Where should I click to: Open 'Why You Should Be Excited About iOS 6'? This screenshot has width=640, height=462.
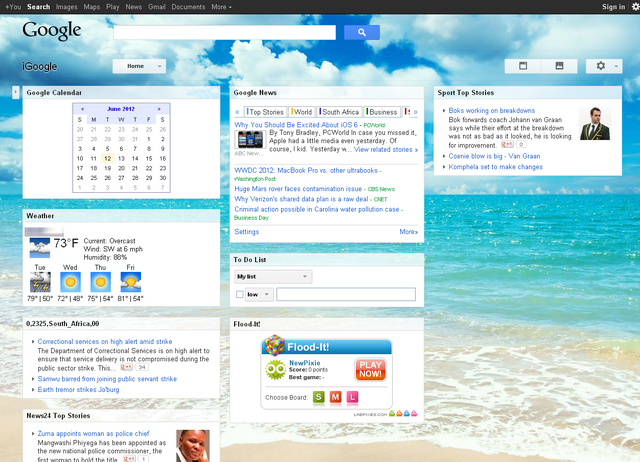tap(296, 125)
